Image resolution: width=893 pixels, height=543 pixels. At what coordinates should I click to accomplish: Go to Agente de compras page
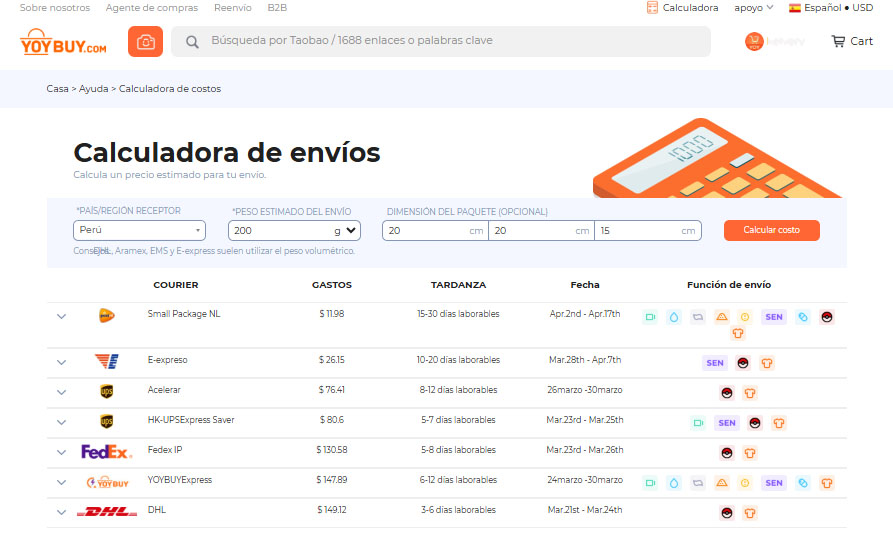pyautogui.click(x=152, y=8)
